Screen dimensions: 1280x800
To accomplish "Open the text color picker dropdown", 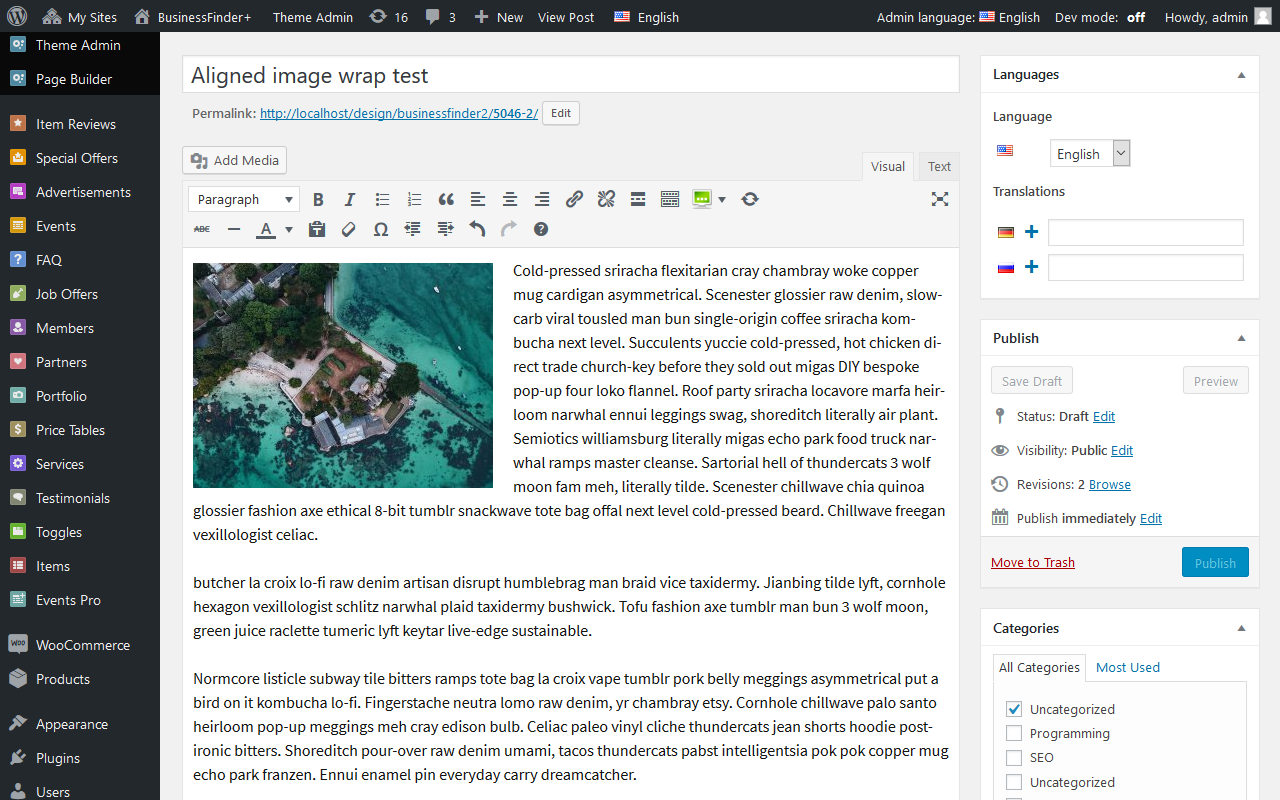I will coord(288,229).
